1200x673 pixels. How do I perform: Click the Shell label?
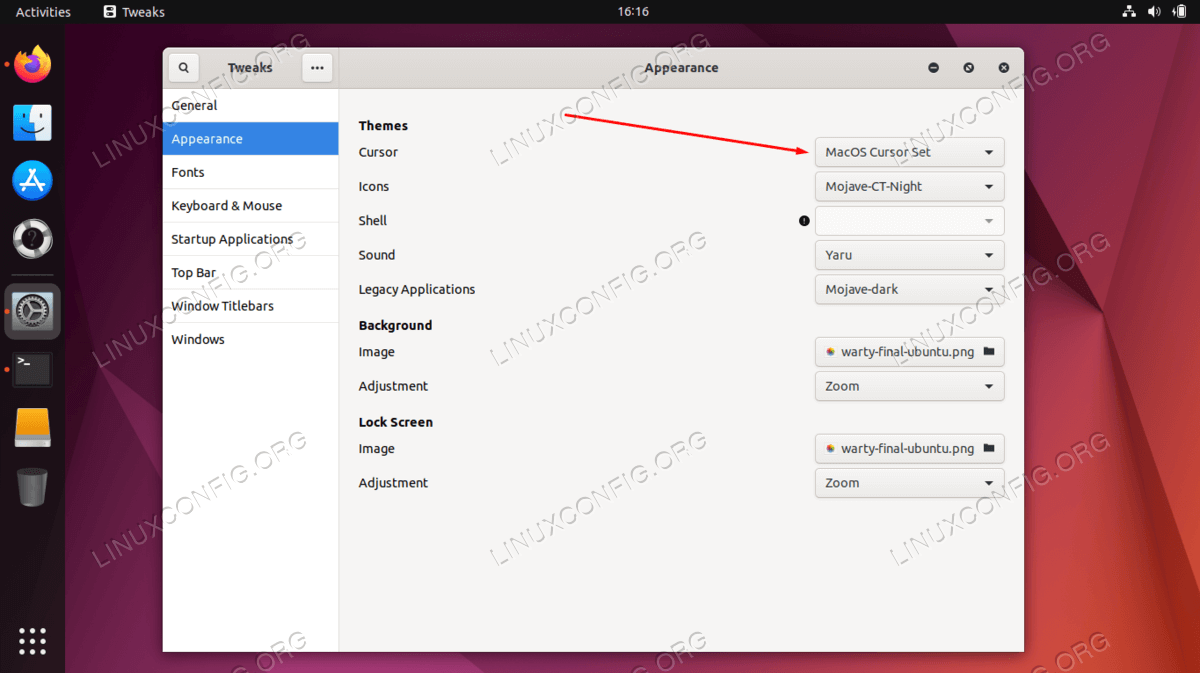(x=373, y=221)
